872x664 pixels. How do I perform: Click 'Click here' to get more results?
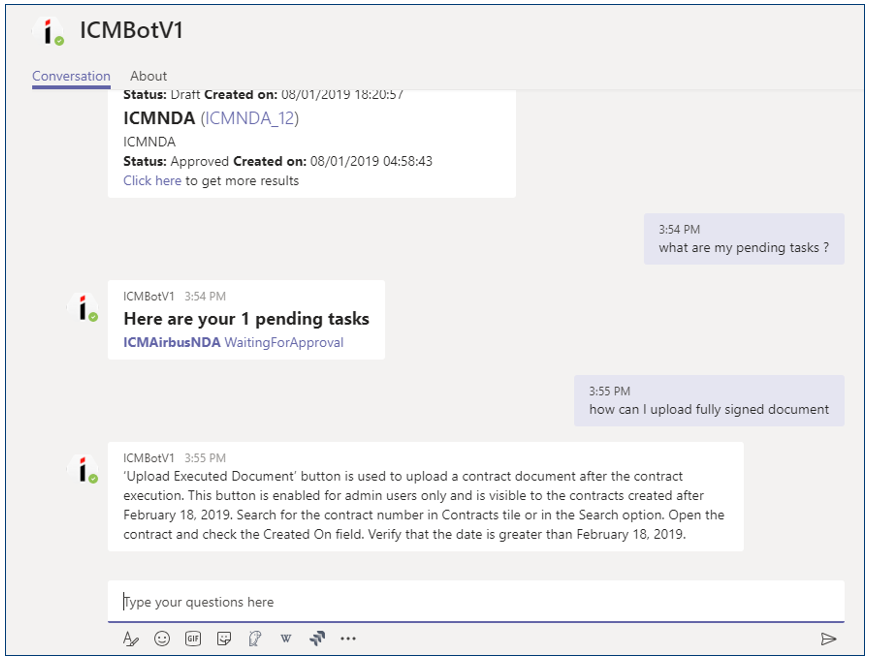tap(152, 181)
